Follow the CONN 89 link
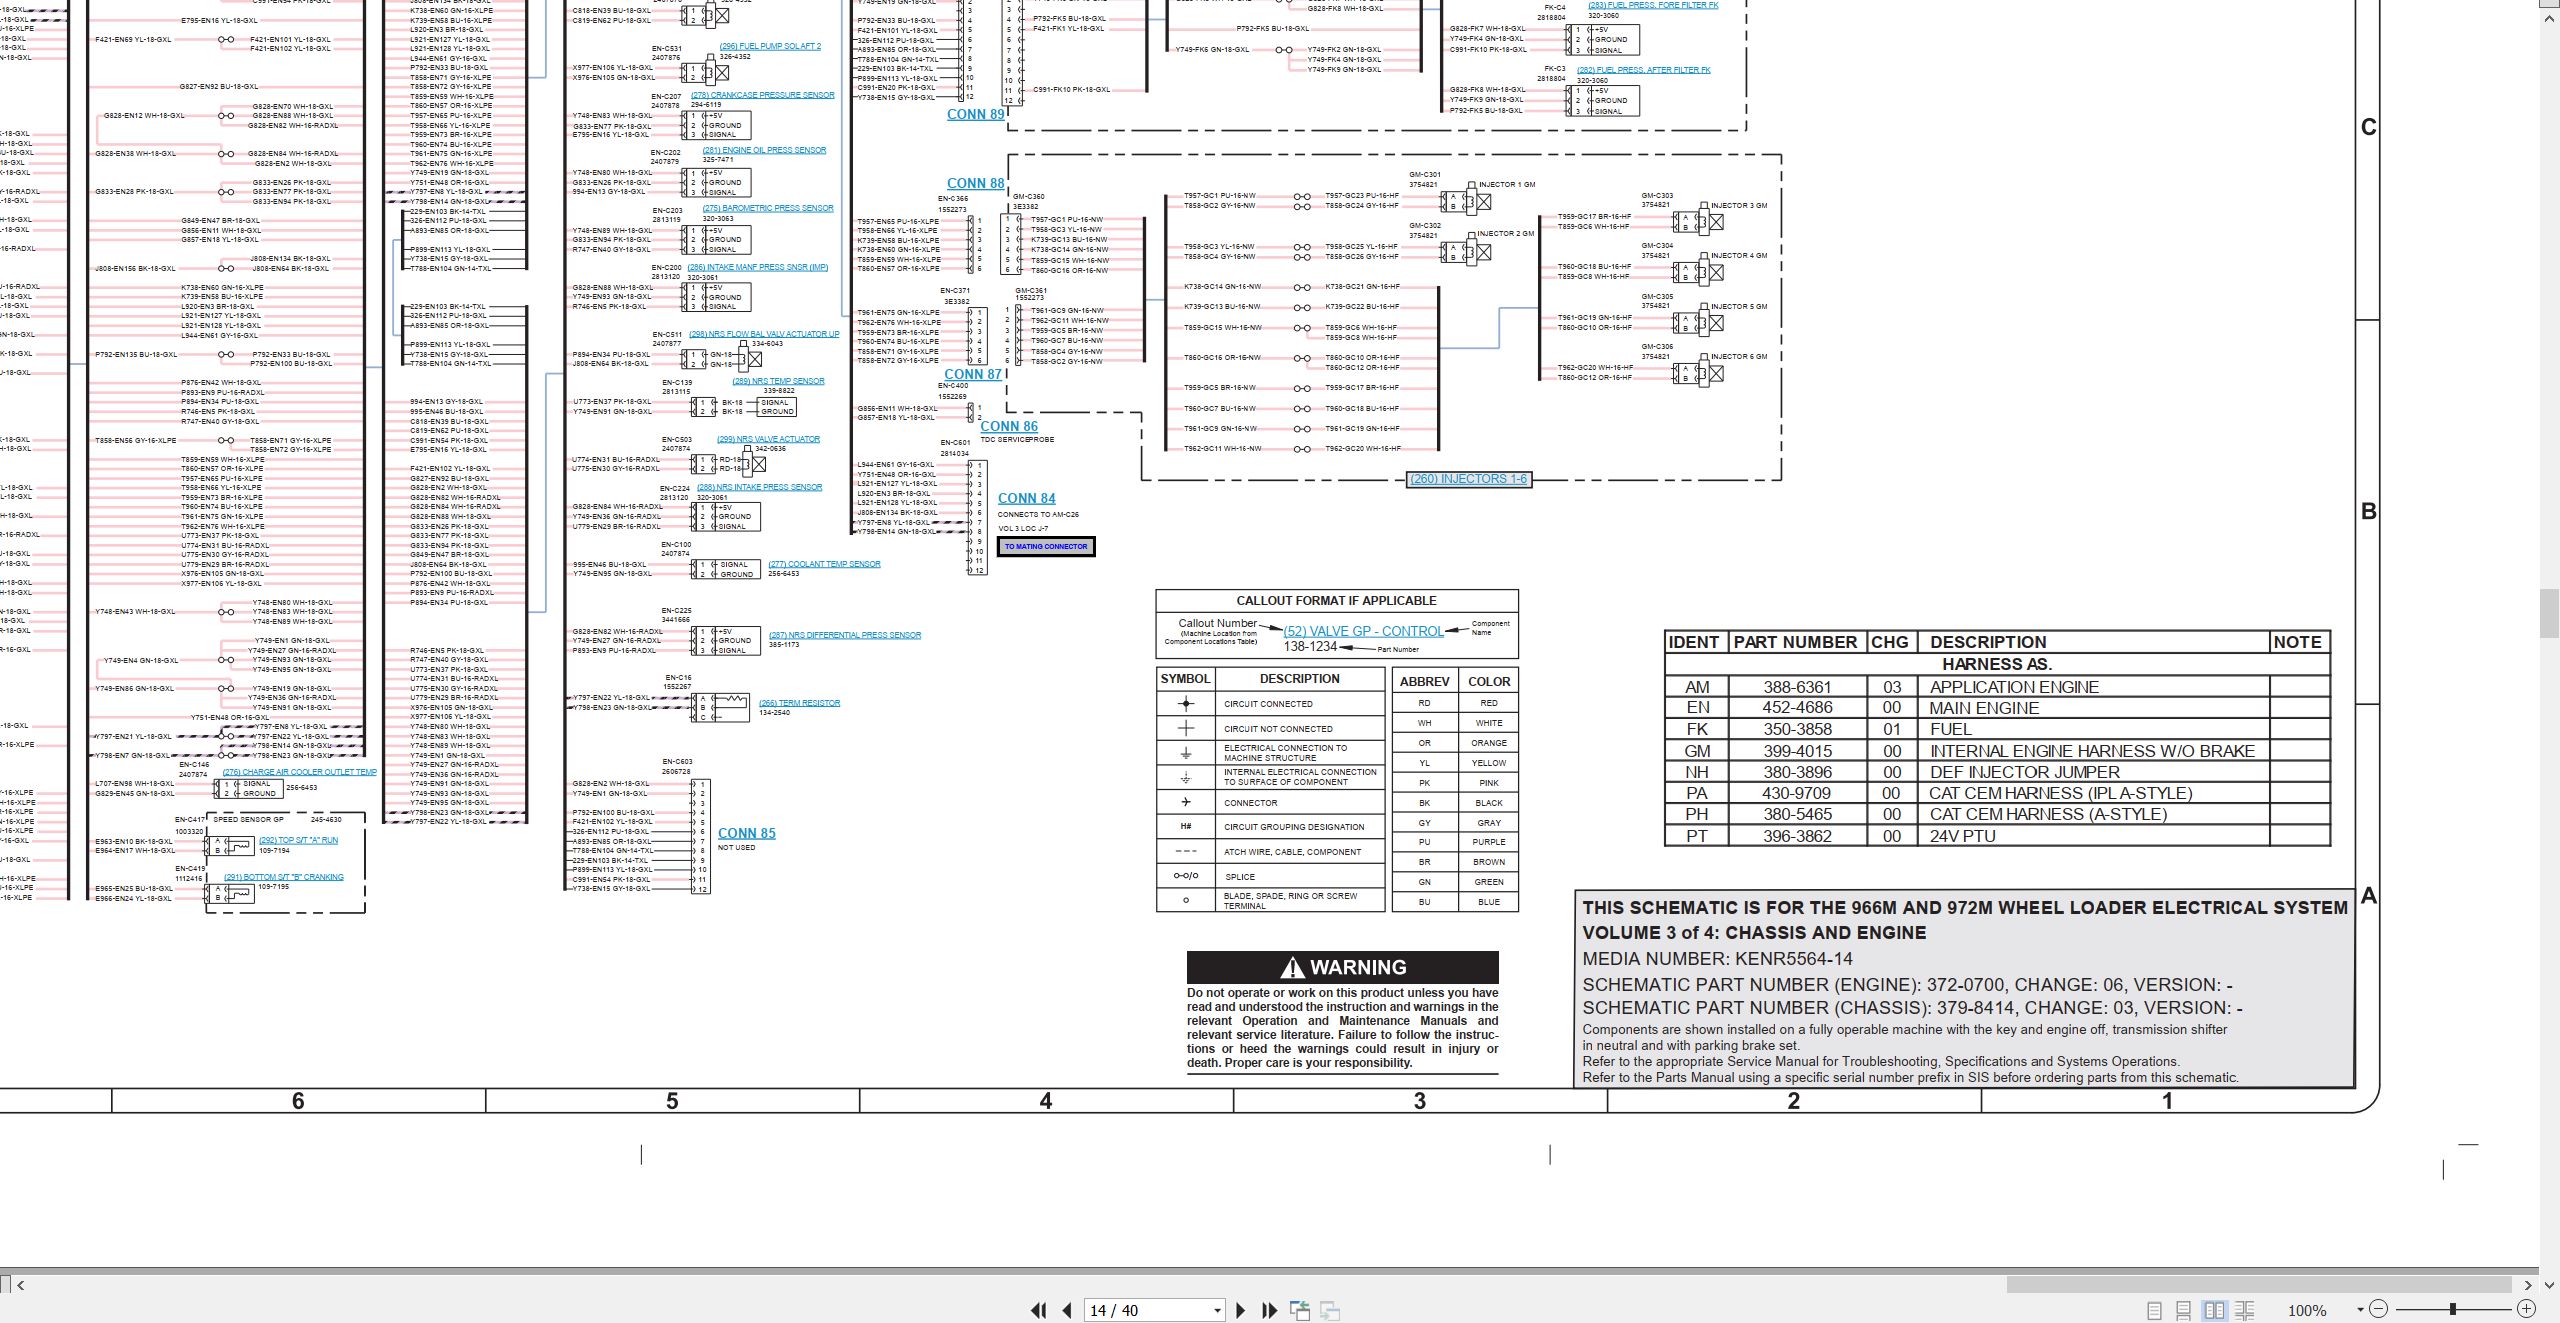Viewport: 2560px width, 1323px height. [975, 115]
